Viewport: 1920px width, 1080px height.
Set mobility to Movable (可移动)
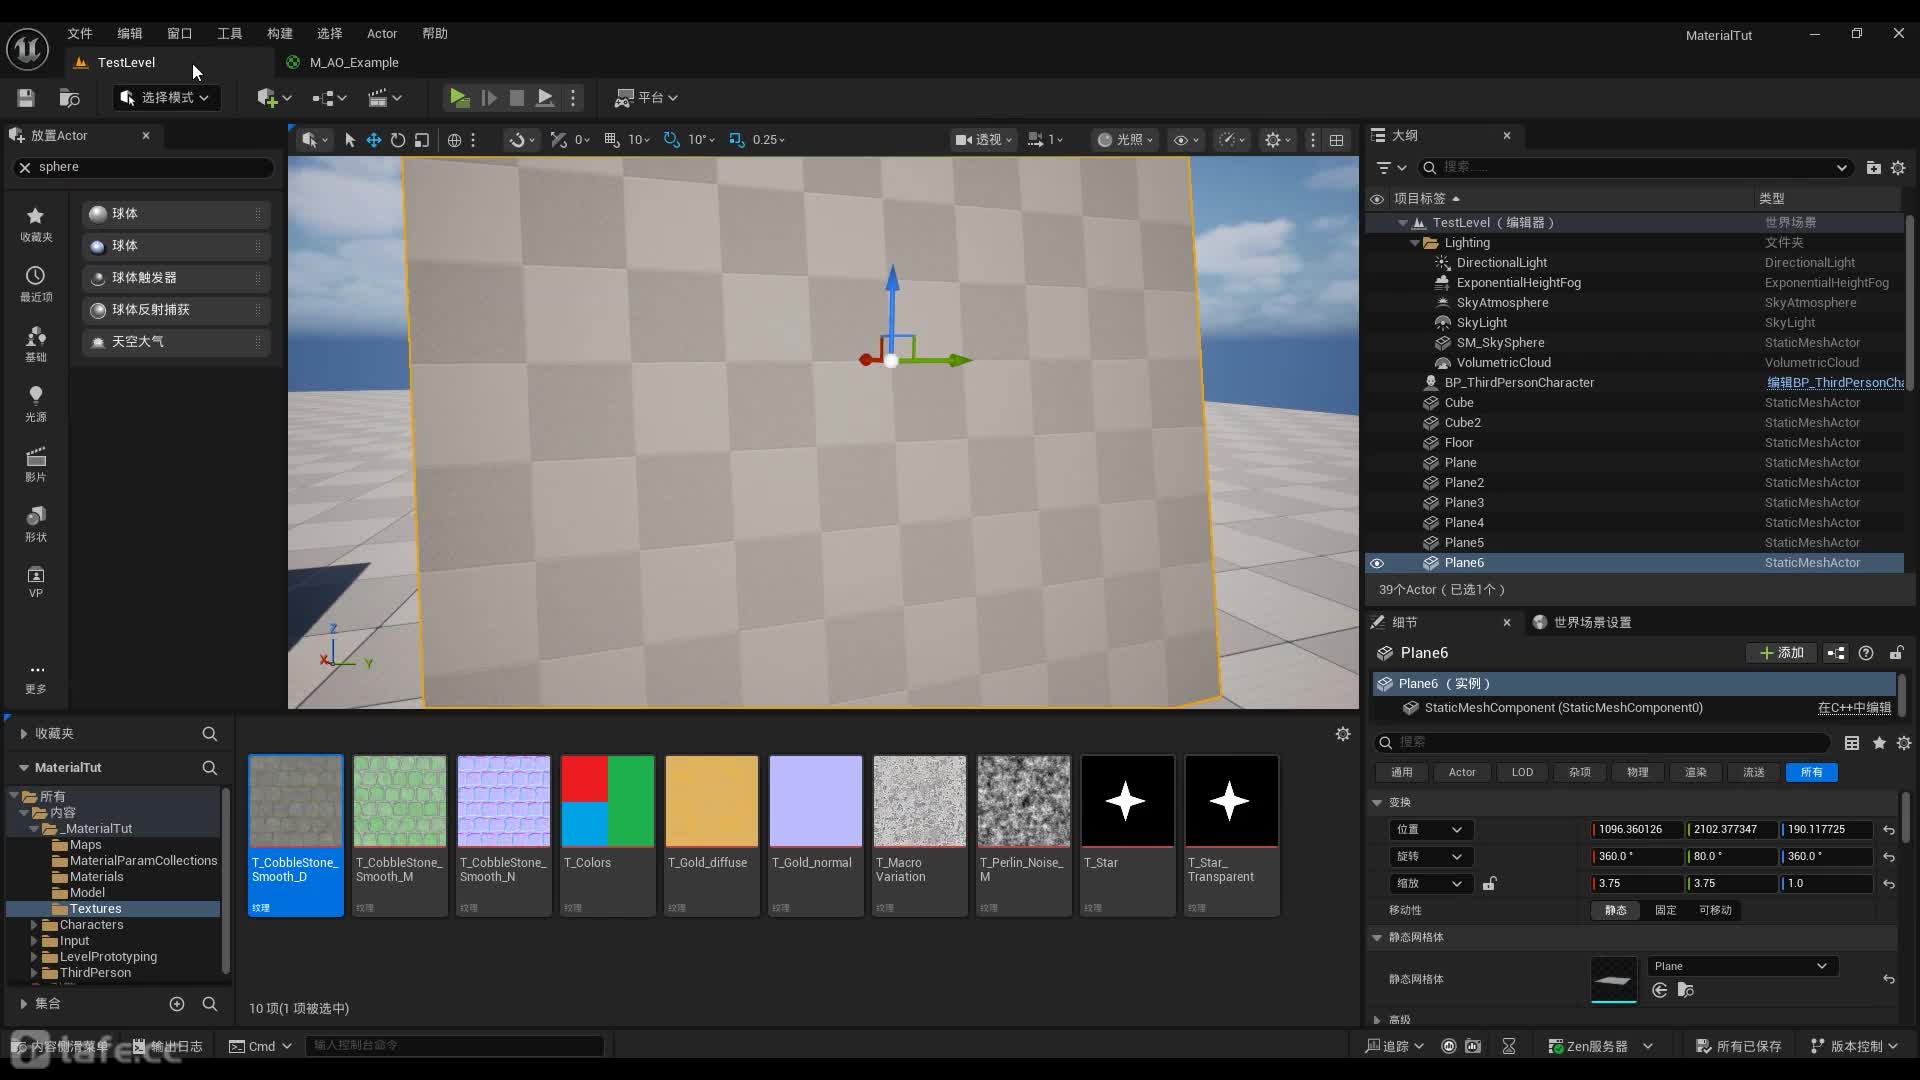point(1715,910)
